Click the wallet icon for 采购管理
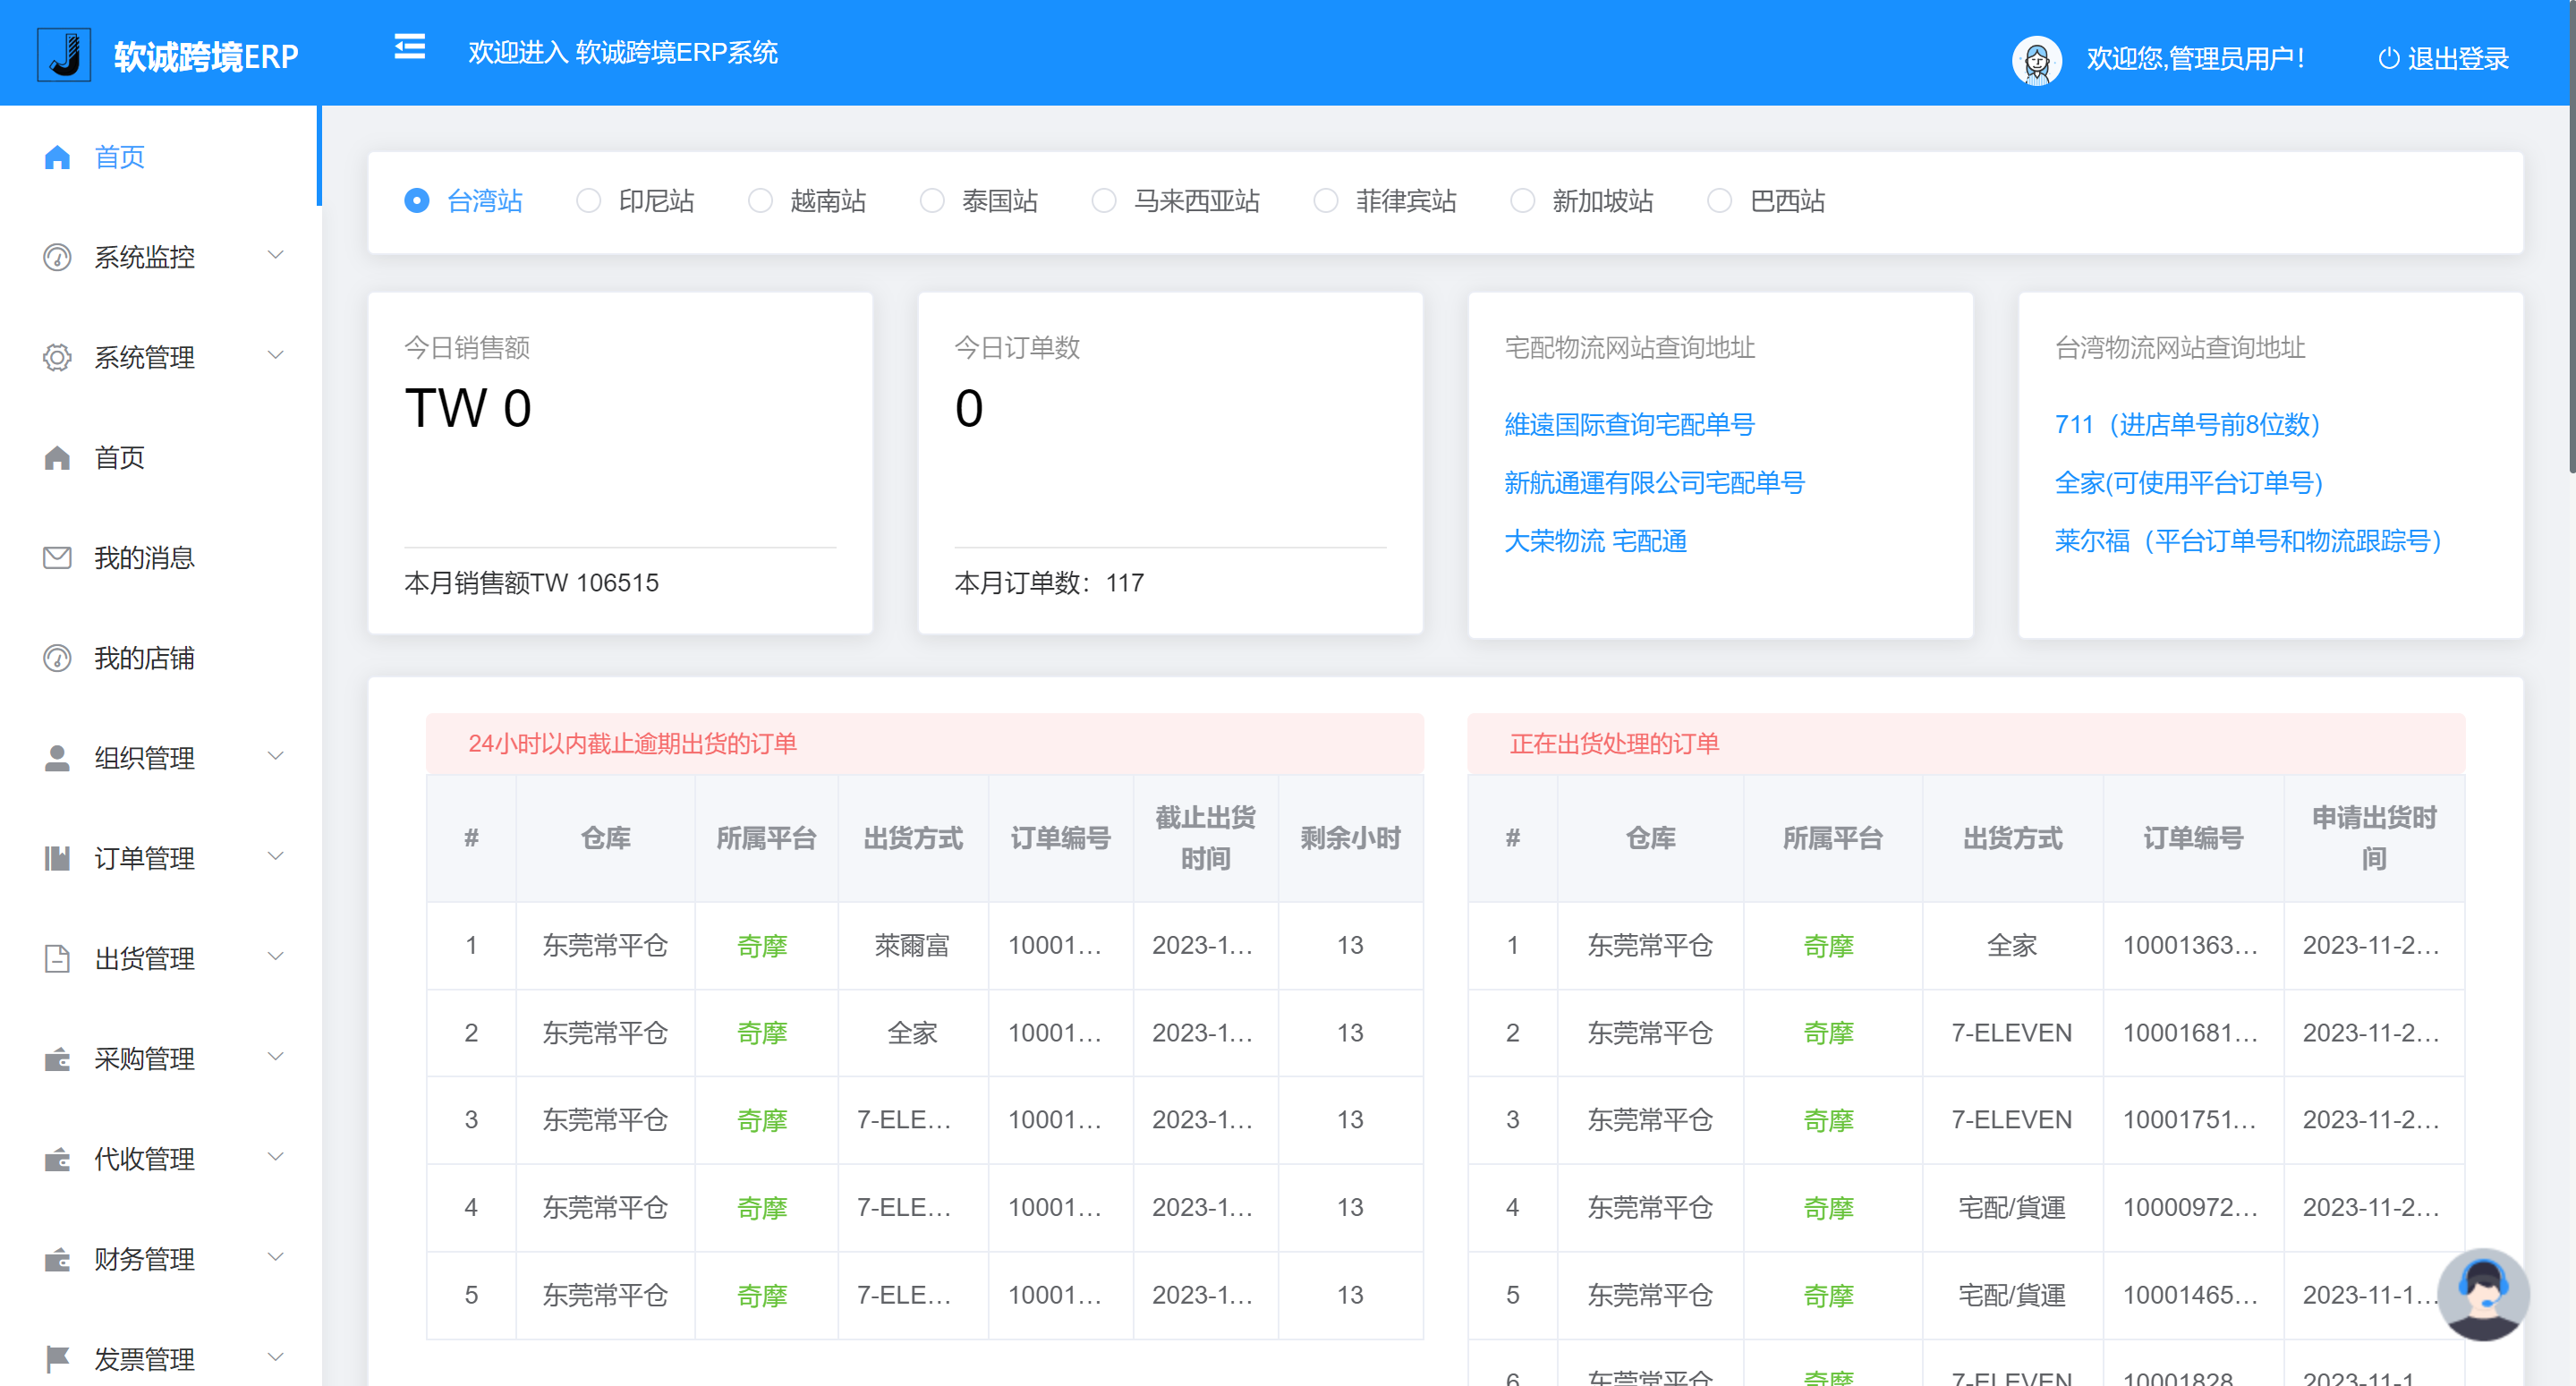The height and width of the screenshot is (1386, 2576). click(57, 1059)
